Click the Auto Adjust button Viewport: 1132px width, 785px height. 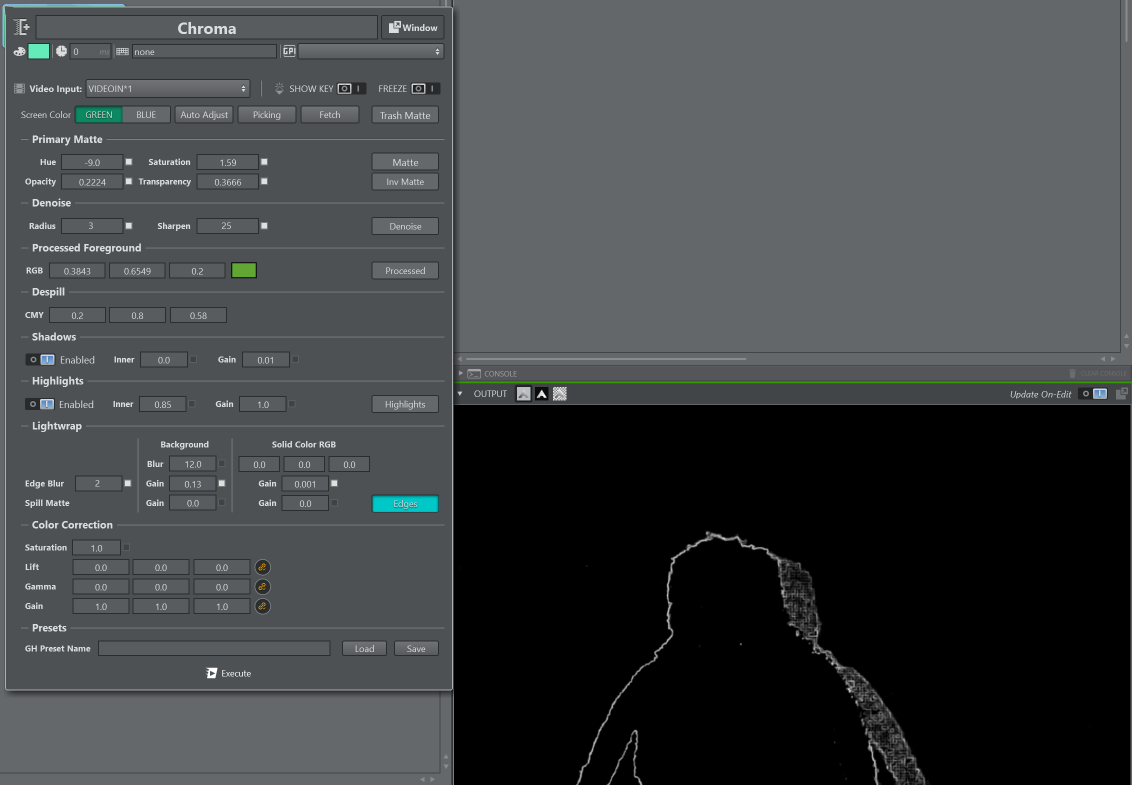tap(204, 115)
